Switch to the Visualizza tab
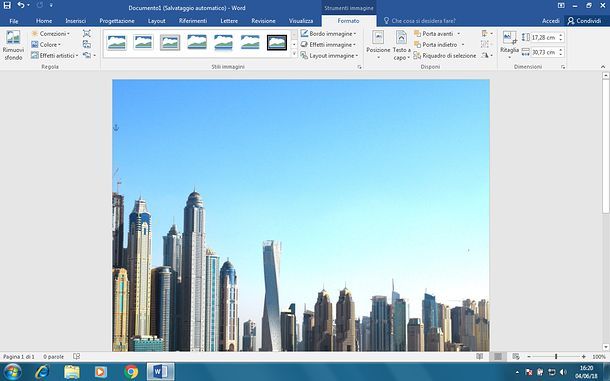The image size is (610, 381). pos(301,21)
